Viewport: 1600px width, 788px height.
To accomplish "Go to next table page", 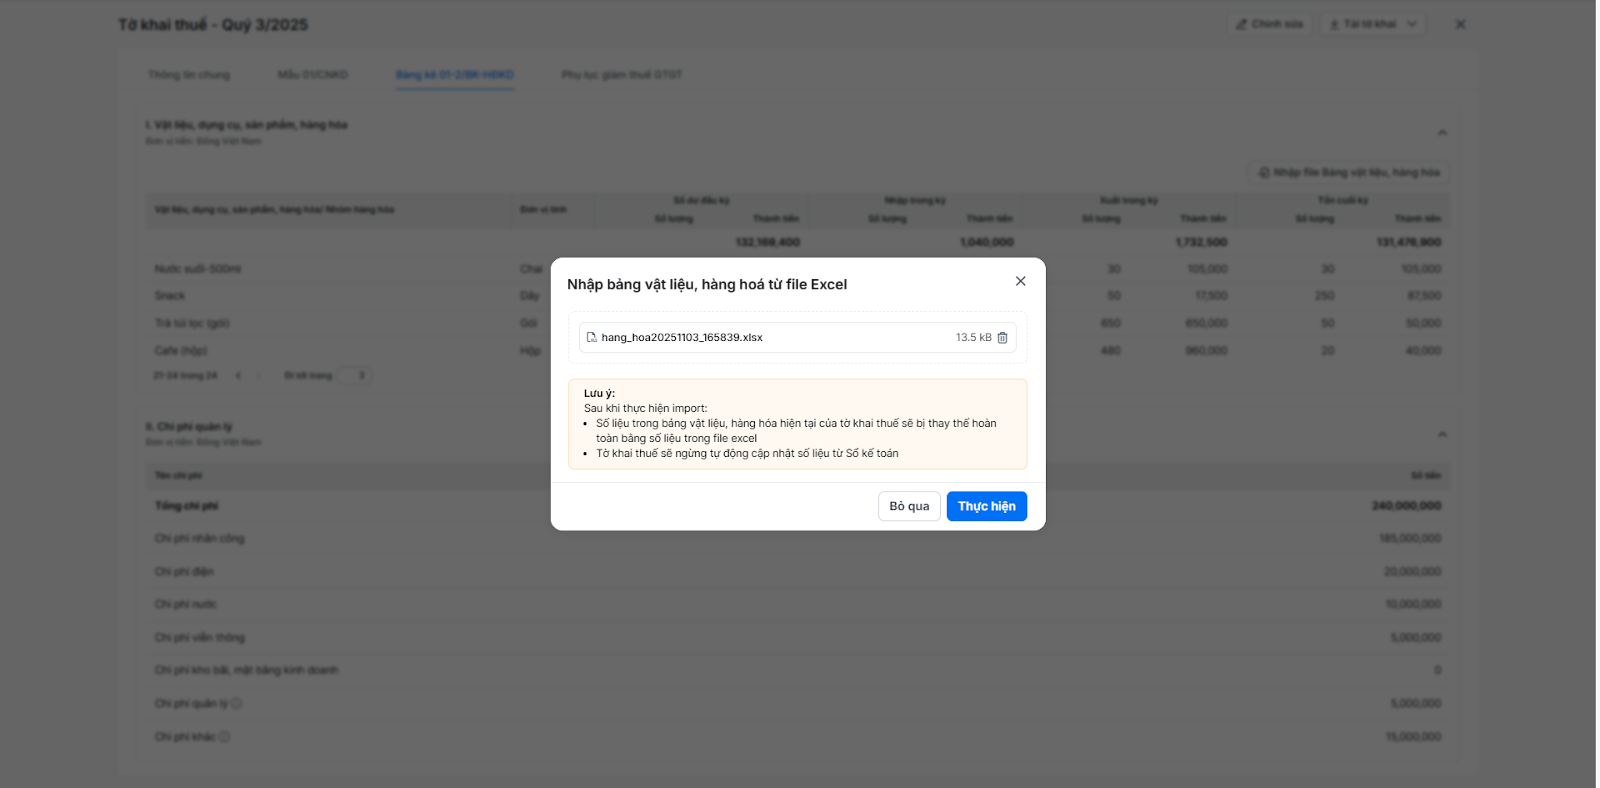I will [x=259, y=376].
